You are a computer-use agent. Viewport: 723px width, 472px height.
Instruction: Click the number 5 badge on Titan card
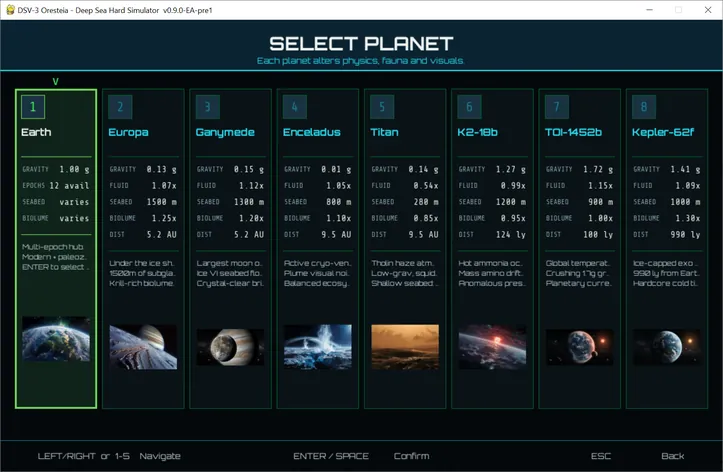pyautogui.click(x=382, y=107)
